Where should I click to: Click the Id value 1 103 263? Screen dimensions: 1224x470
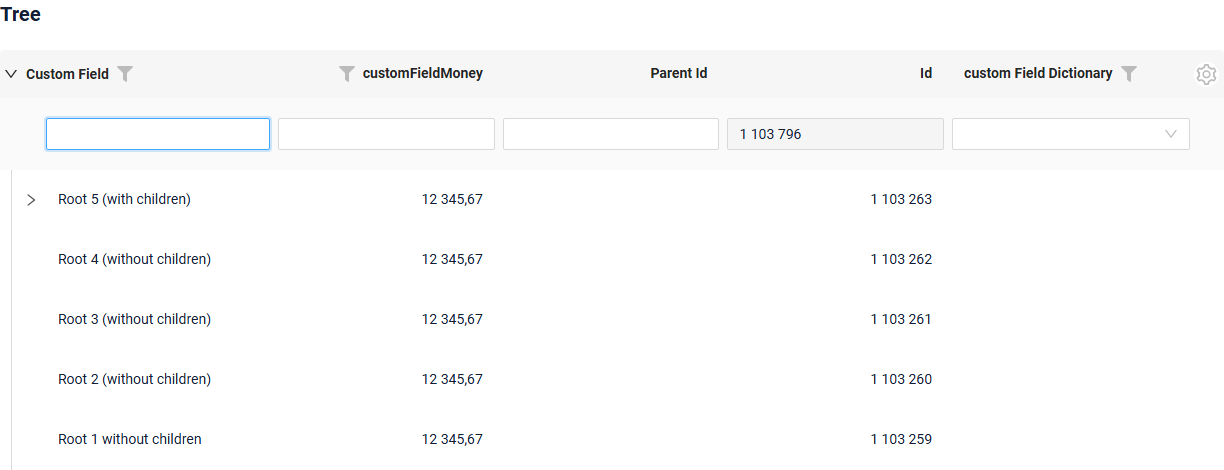[x=901, y=199]
